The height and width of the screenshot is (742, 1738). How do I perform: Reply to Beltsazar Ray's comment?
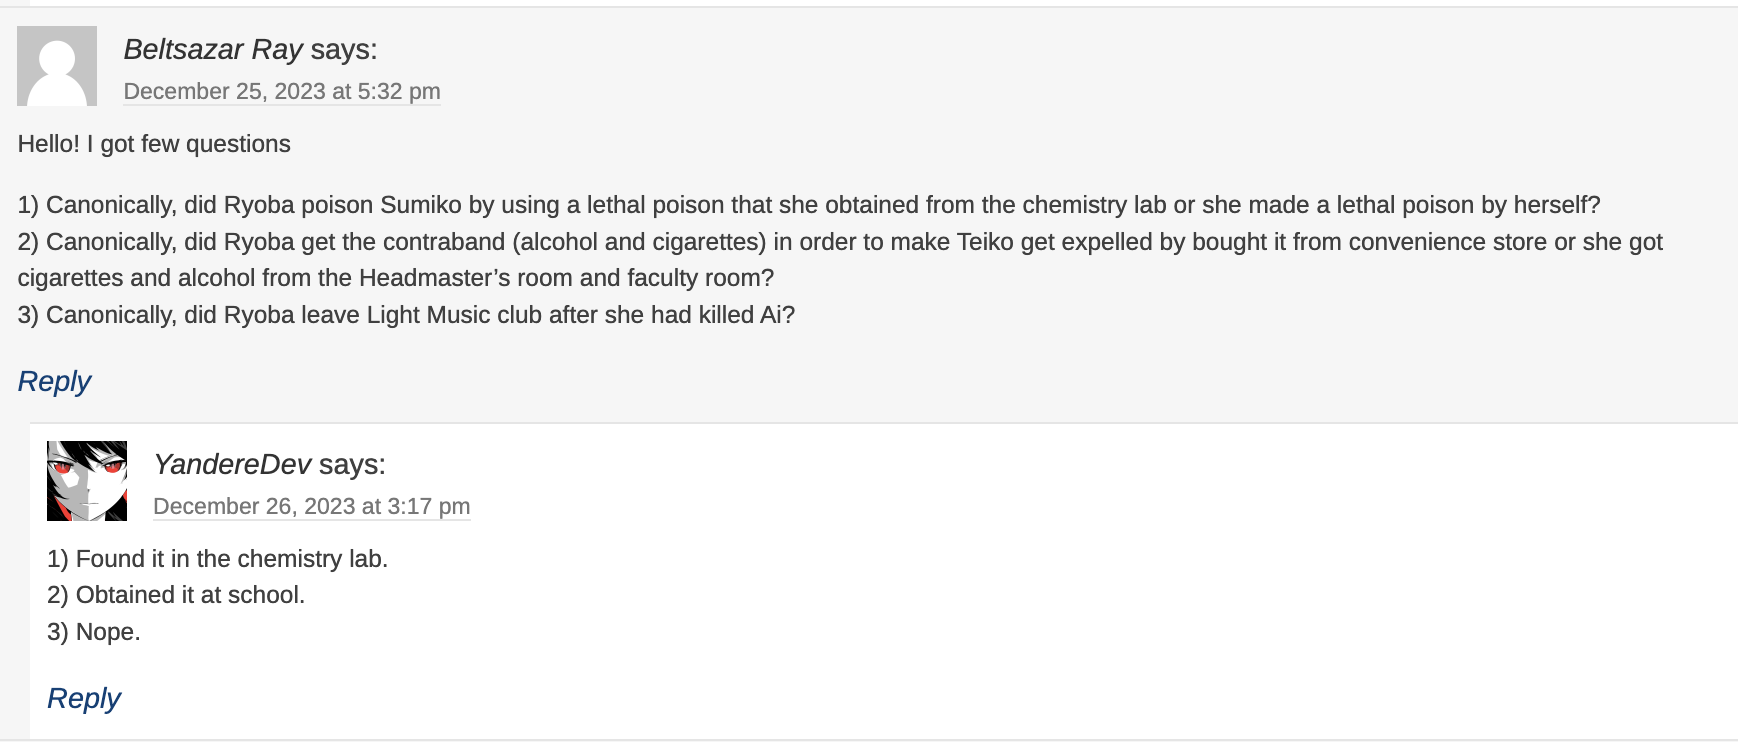click(x=54, y=381)
